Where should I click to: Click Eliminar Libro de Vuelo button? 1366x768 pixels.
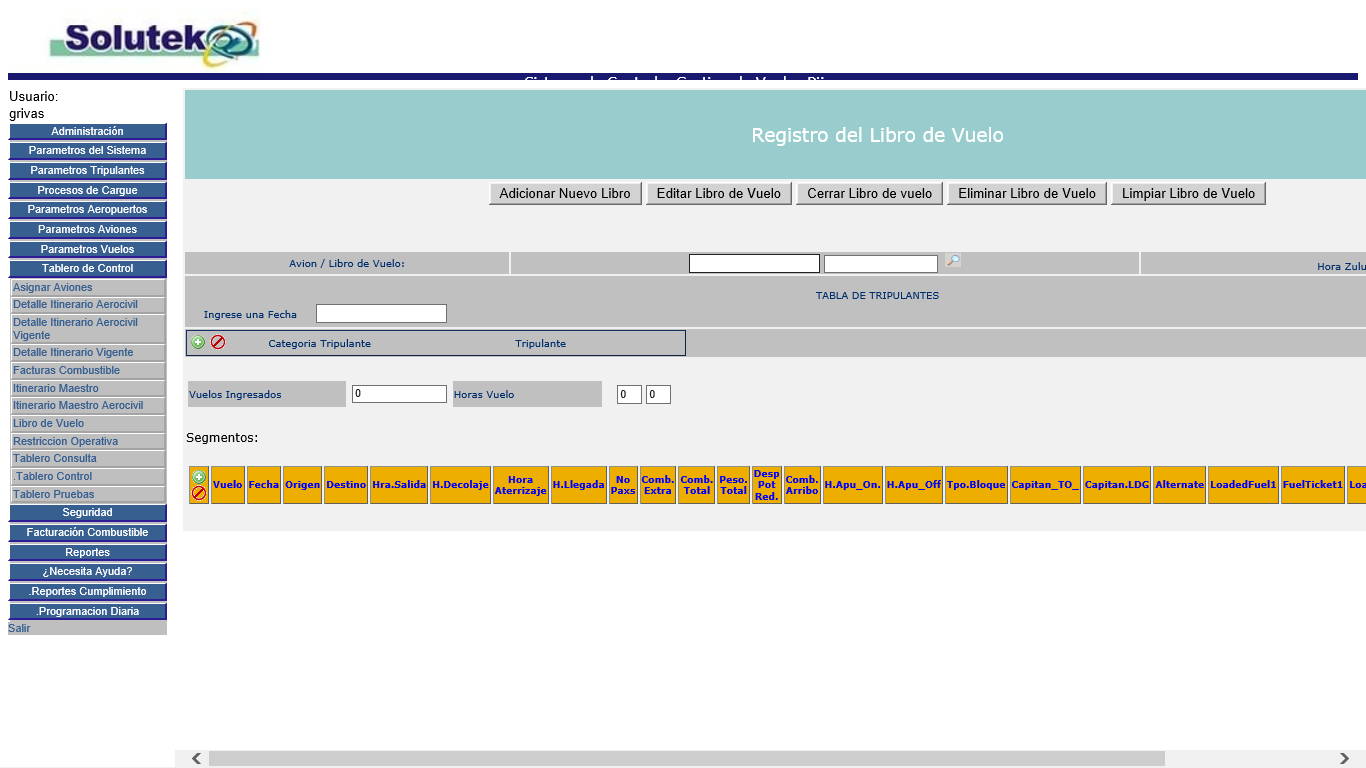click(1026, 194)
